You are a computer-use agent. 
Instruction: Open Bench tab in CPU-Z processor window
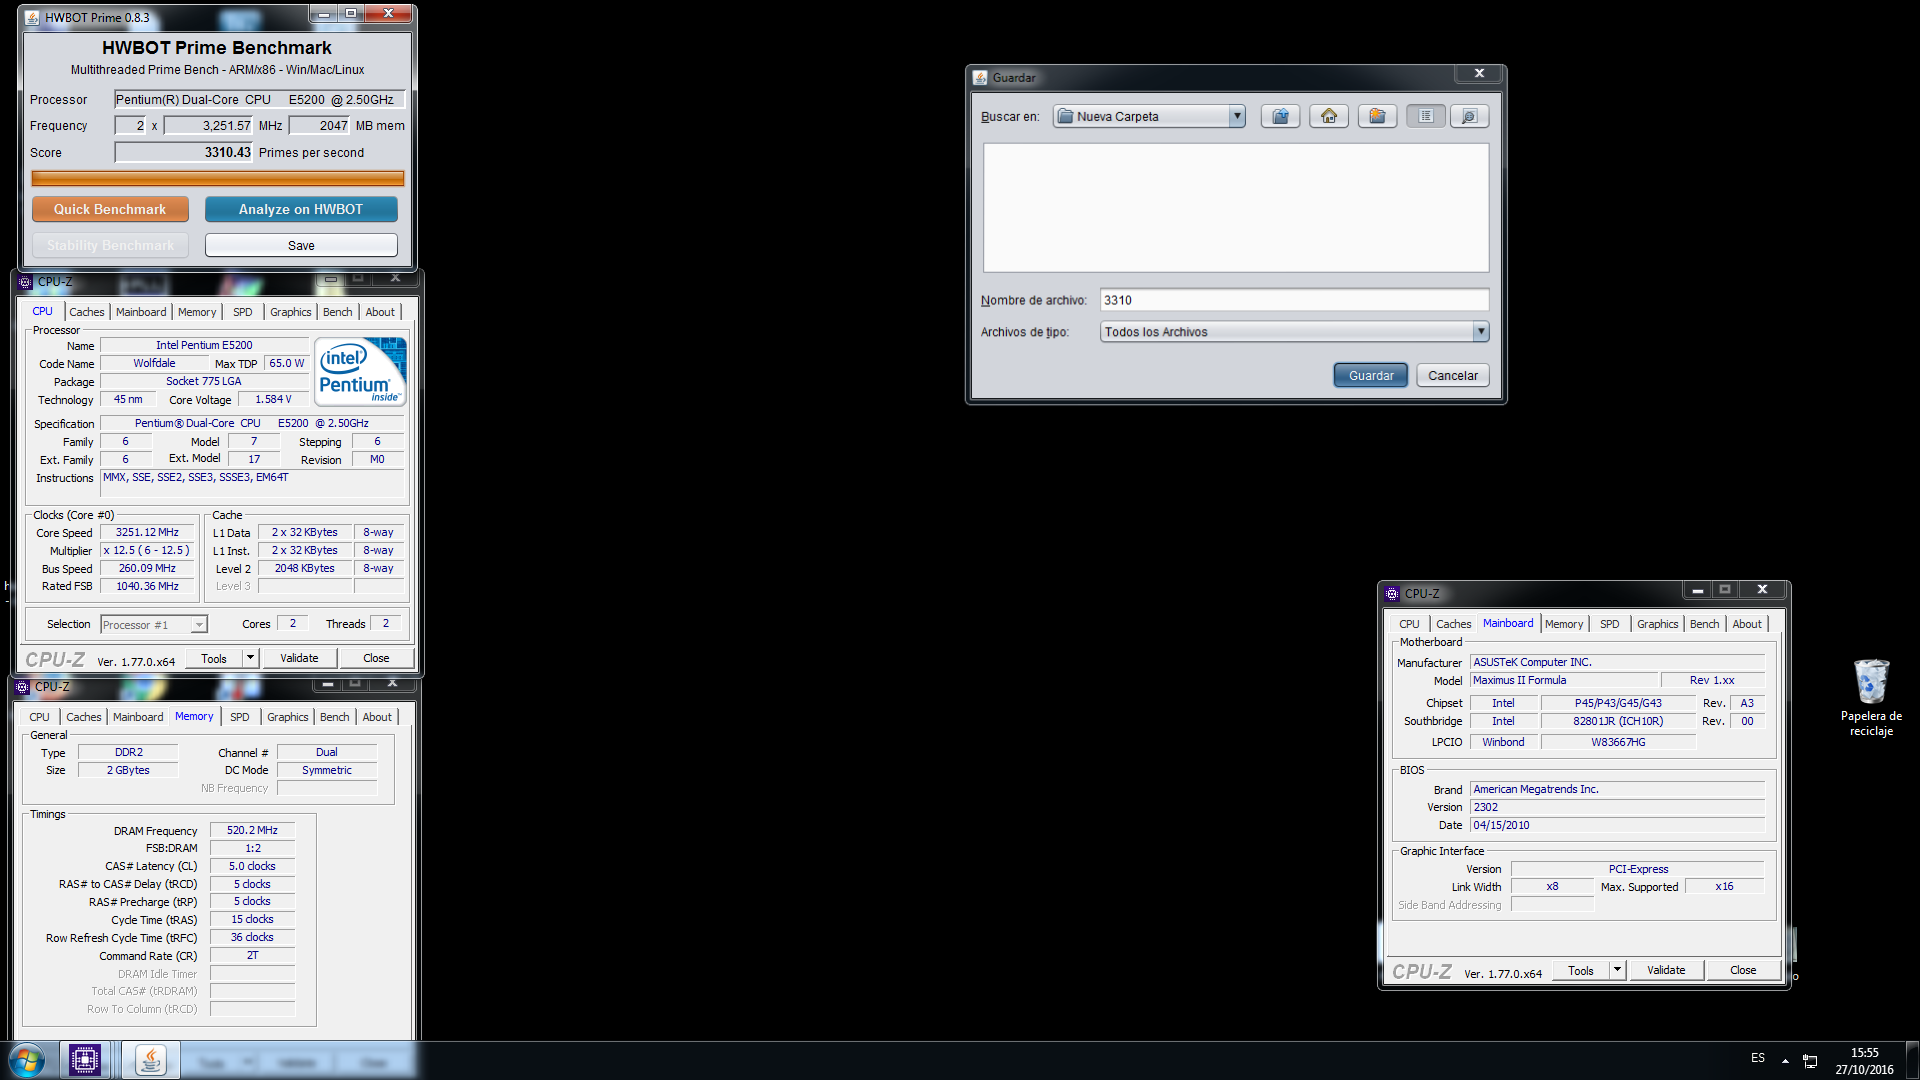(x=338, y=312)
